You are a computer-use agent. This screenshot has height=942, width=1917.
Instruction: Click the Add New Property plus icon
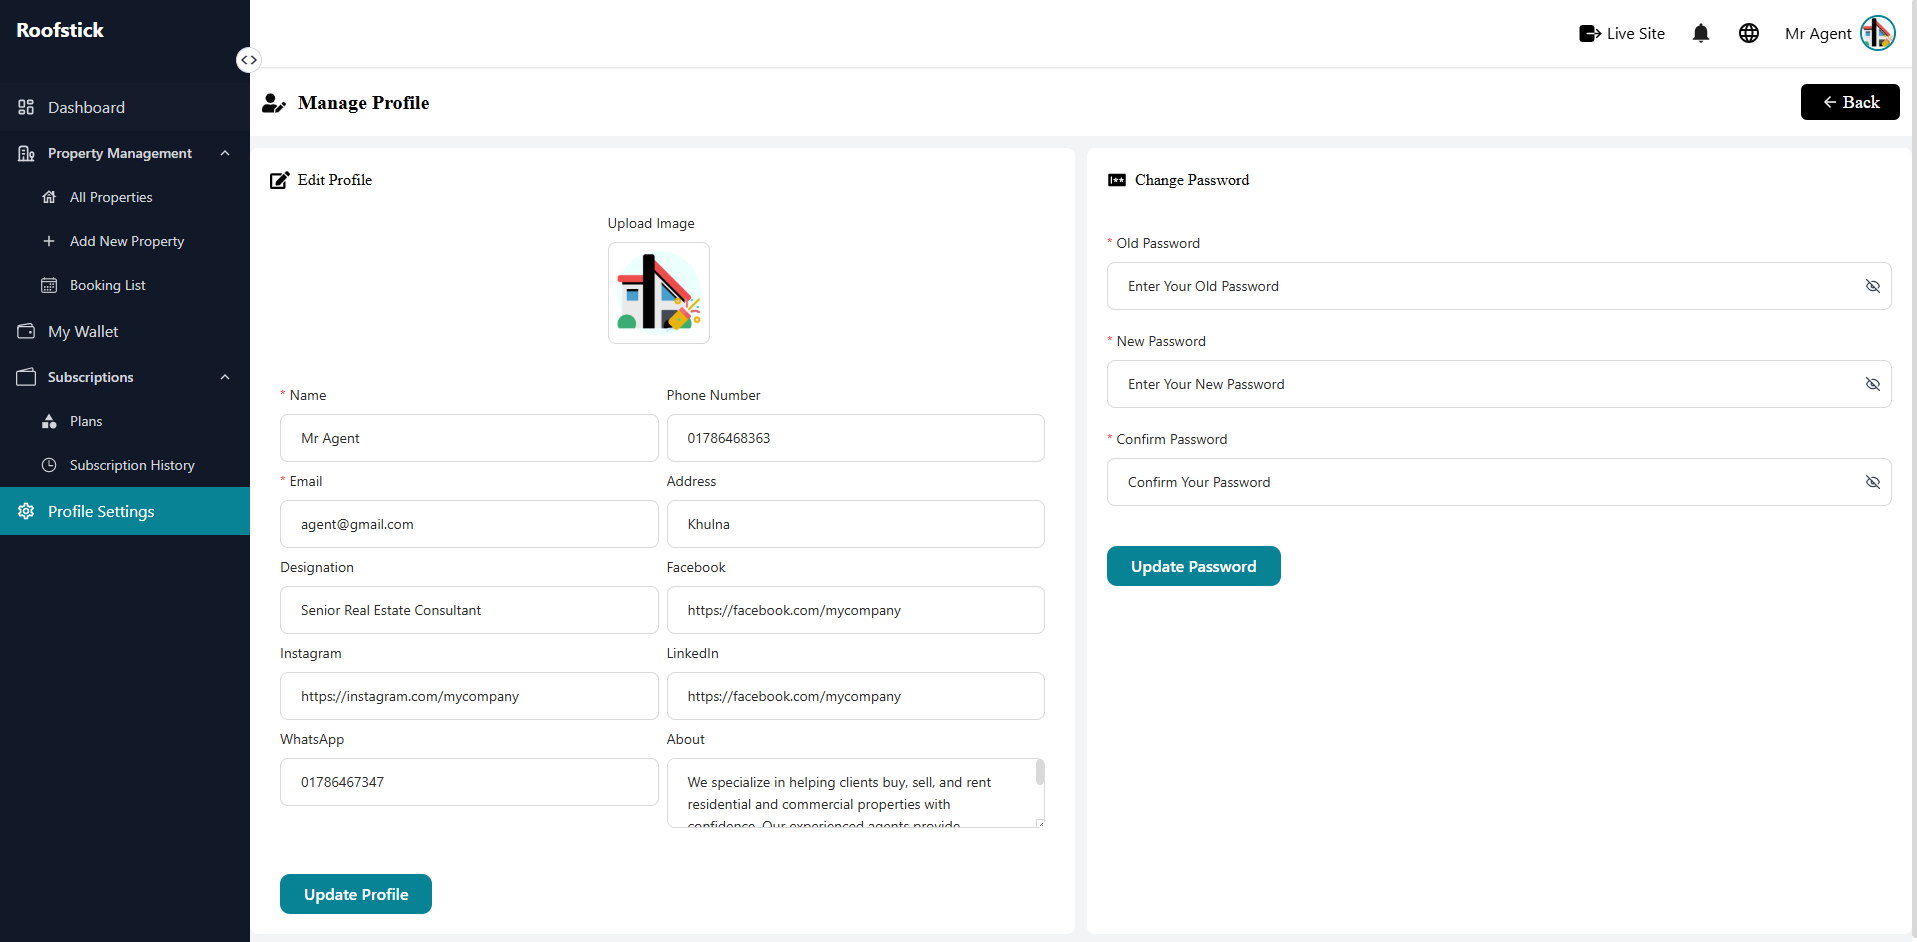pyautogui.click(x=49, y=241)
